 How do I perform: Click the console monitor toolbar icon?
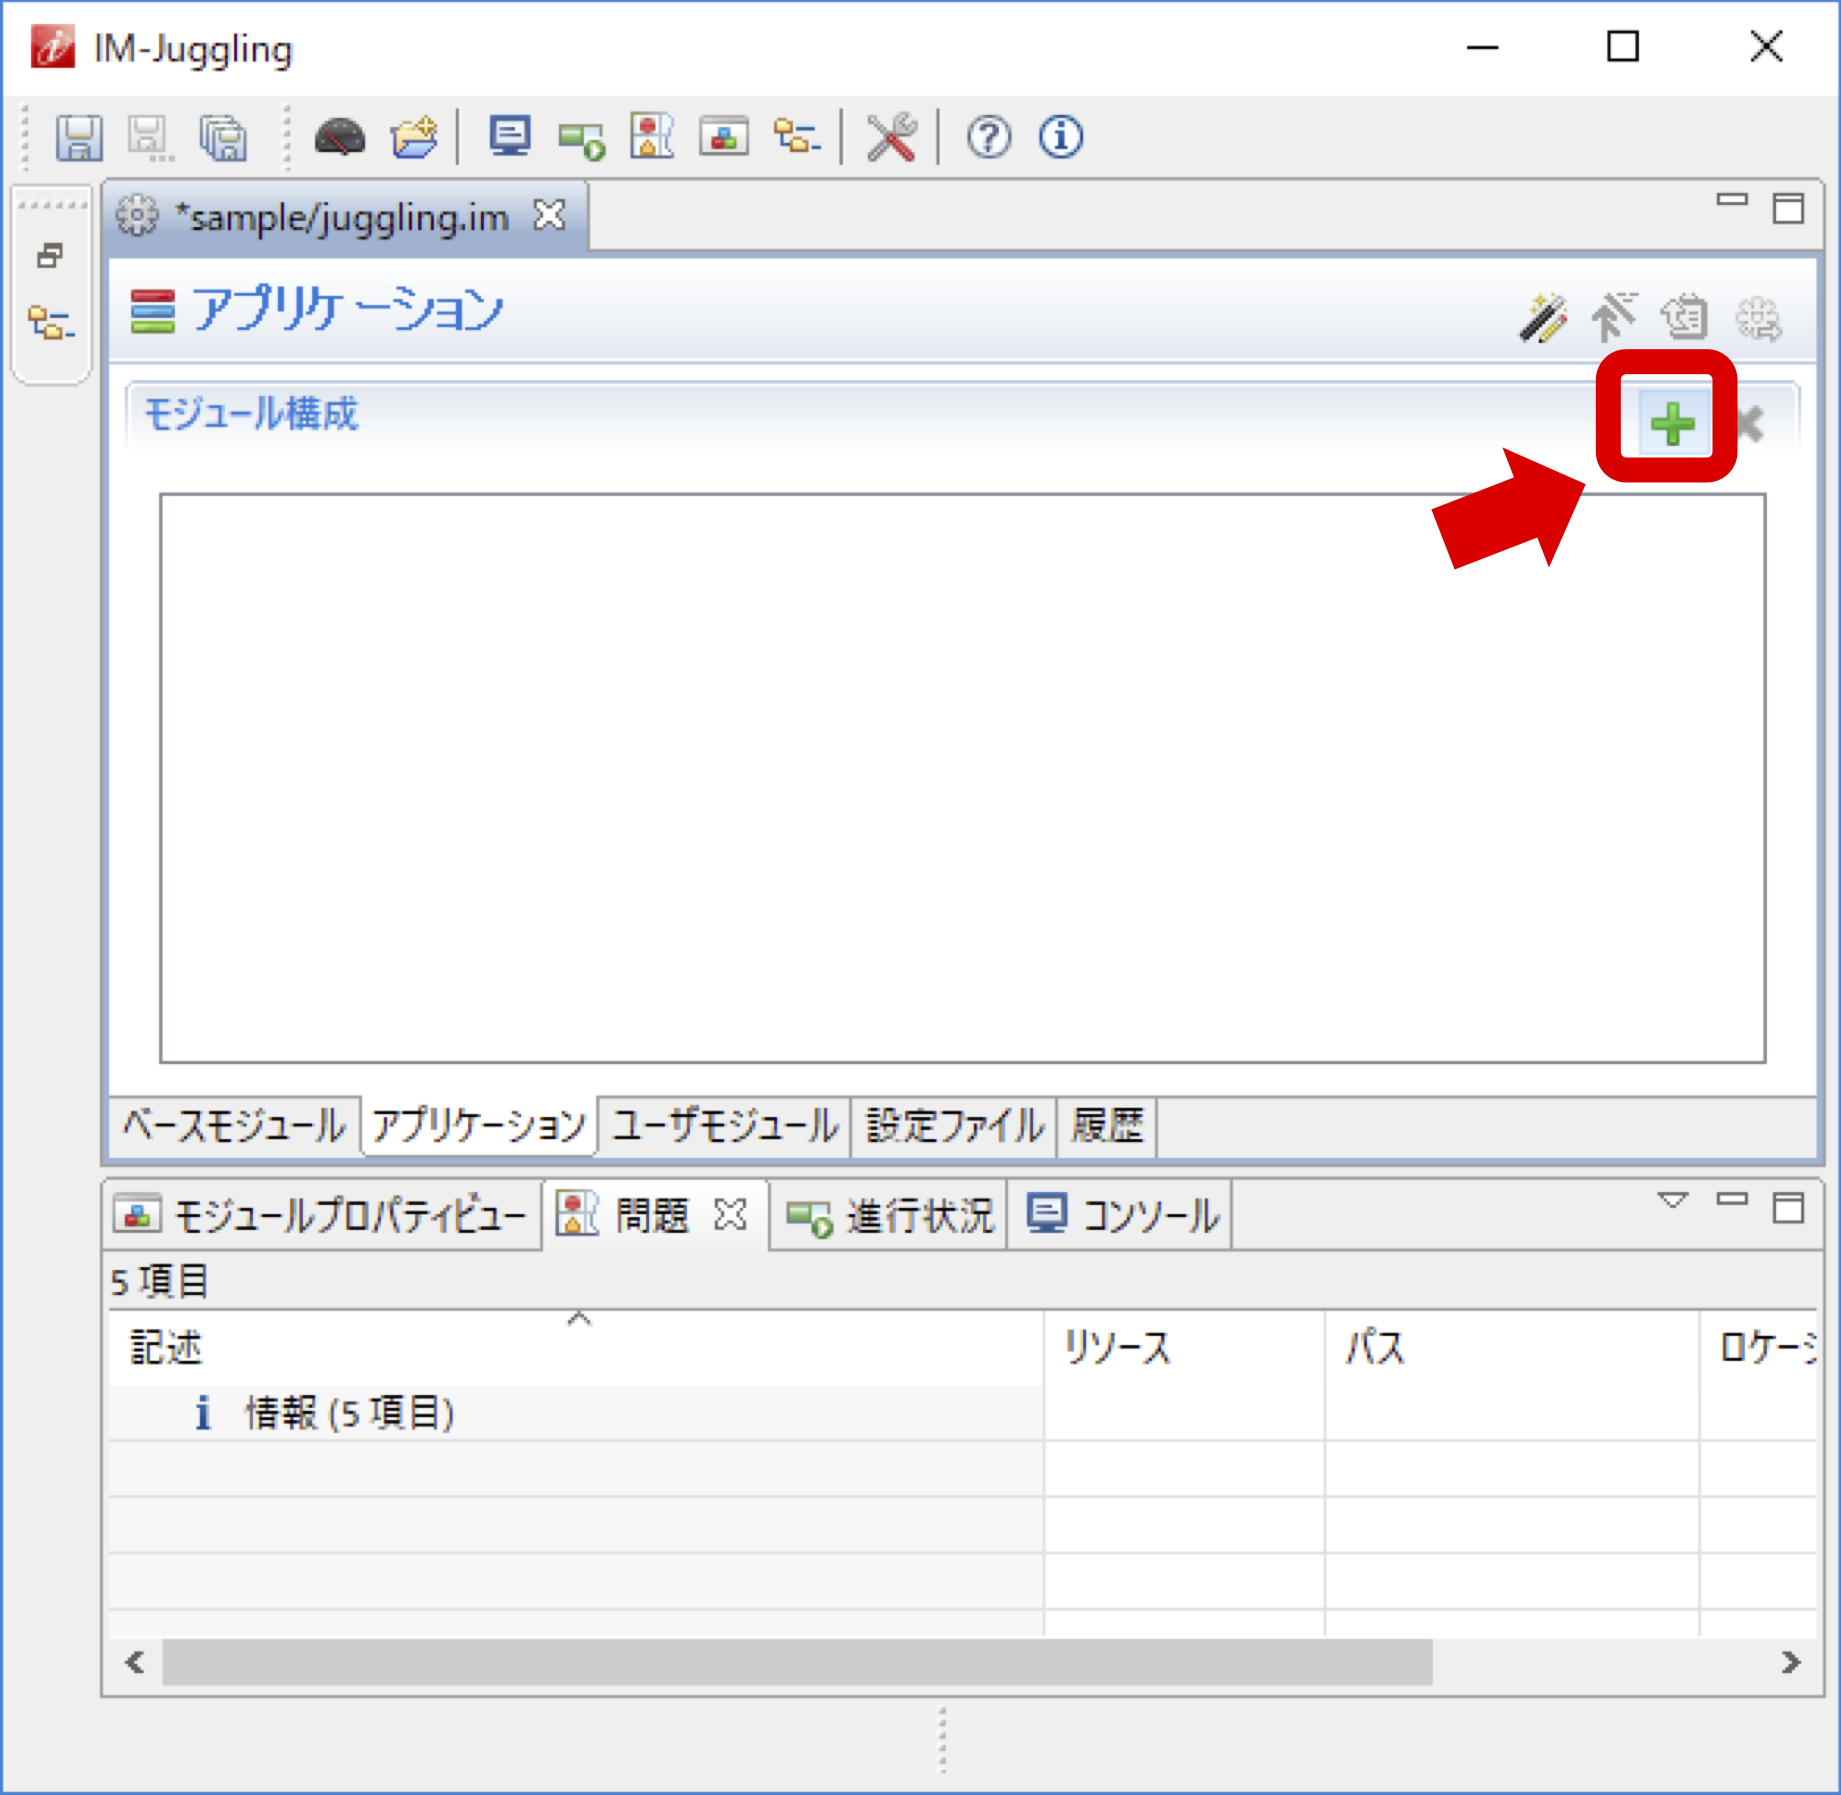point(510,137)
